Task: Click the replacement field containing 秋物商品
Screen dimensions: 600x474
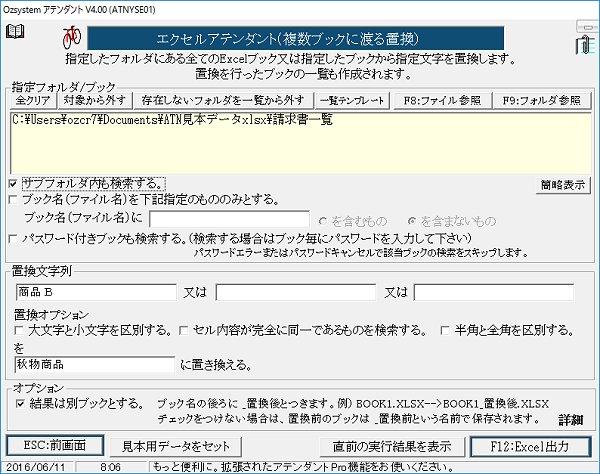Action: pyautogui.click(x=95, y=365)
